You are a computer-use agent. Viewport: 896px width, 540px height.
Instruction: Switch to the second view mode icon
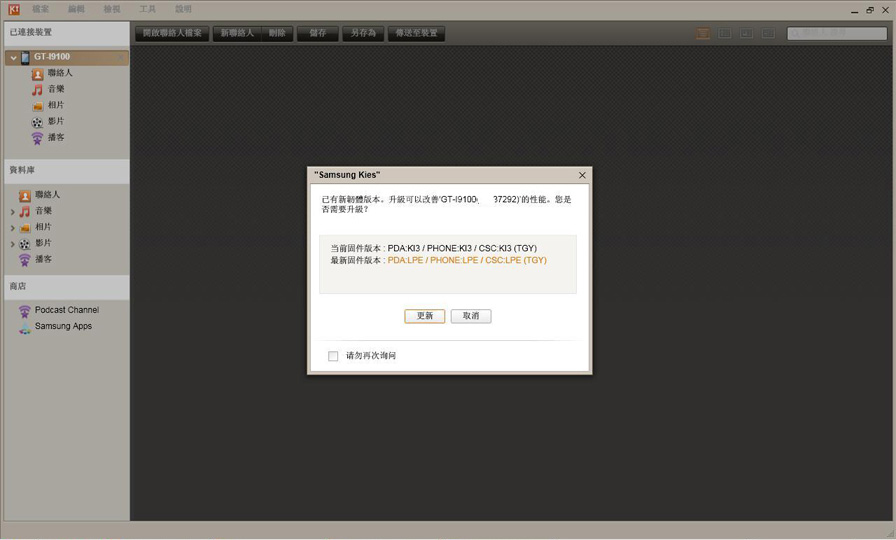click(725, 33)
